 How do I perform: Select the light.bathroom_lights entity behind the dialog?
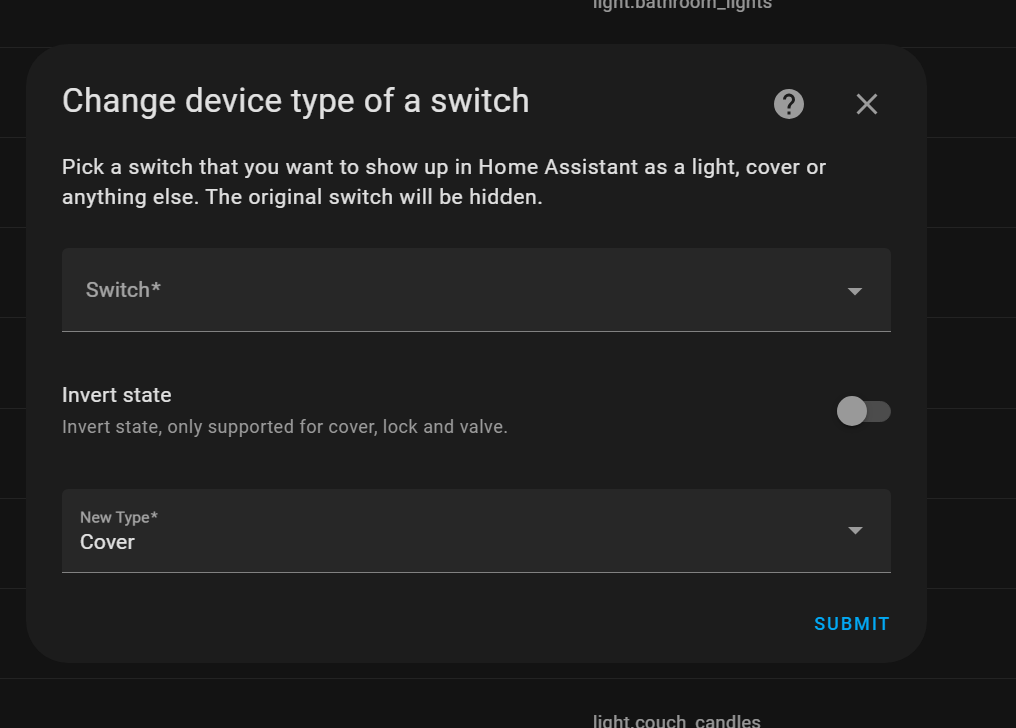coord(681,5)
